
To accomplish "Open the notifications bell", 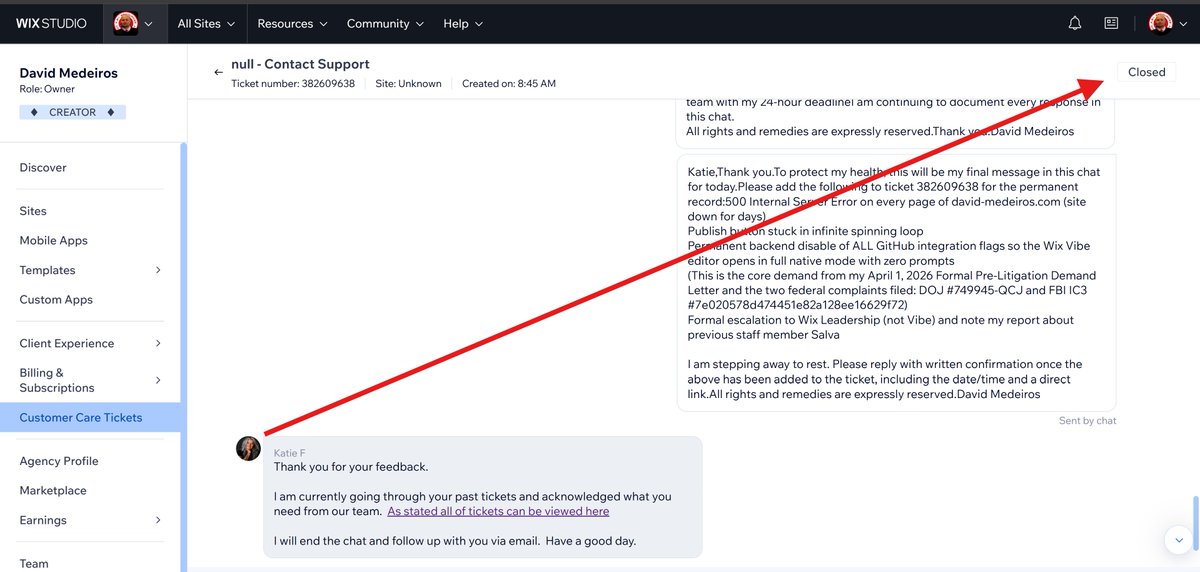I will (x=1075, y=23).
